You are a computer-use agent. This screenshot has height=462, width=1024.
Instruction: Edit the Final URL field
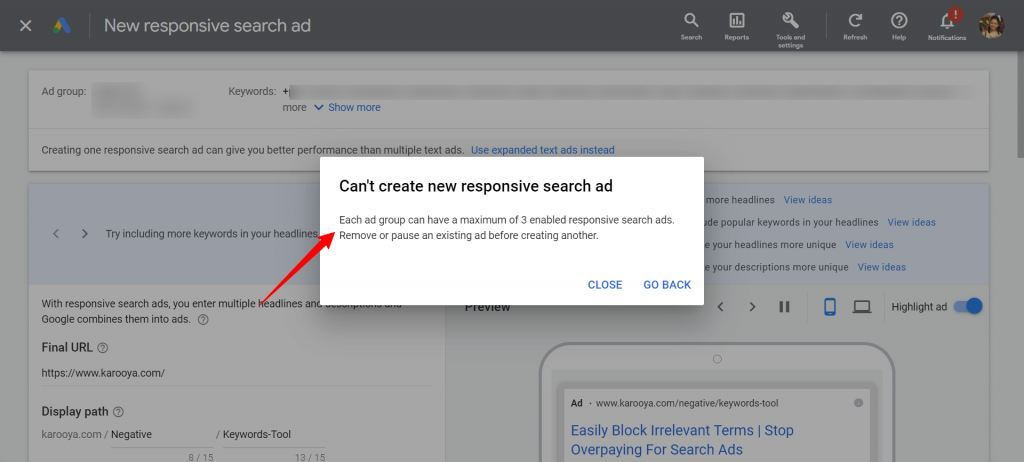tap(236, 373)
